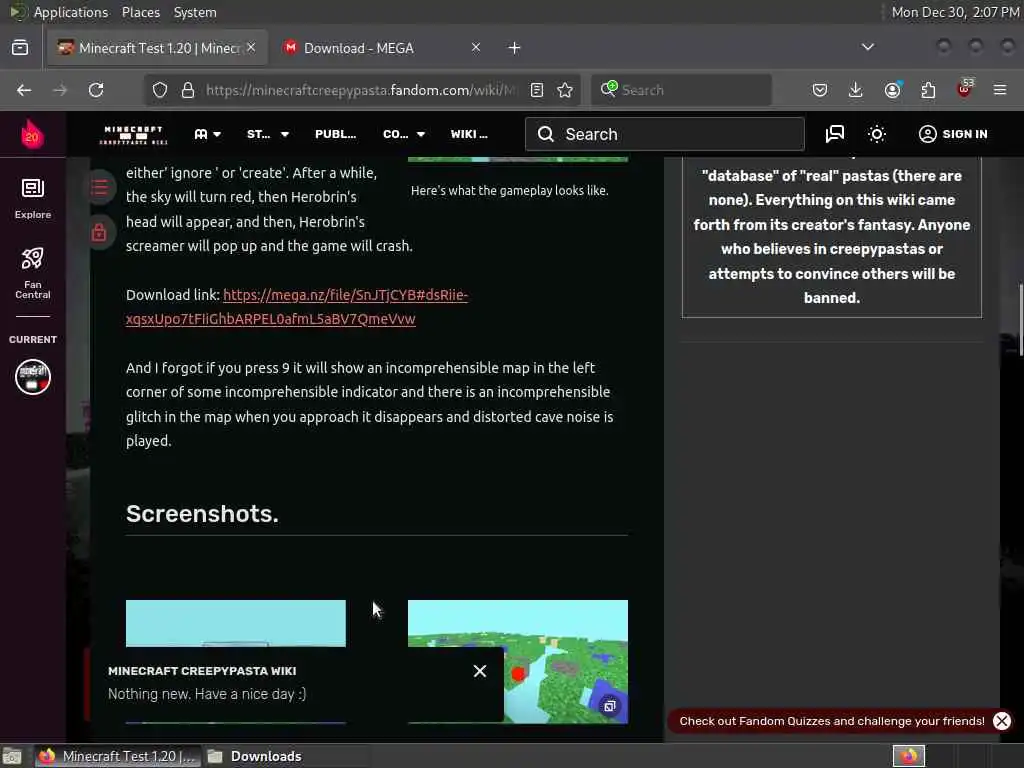Close the Download - MEGA tab
This screenshot has width=1024, height=768.
click(476, 47)
